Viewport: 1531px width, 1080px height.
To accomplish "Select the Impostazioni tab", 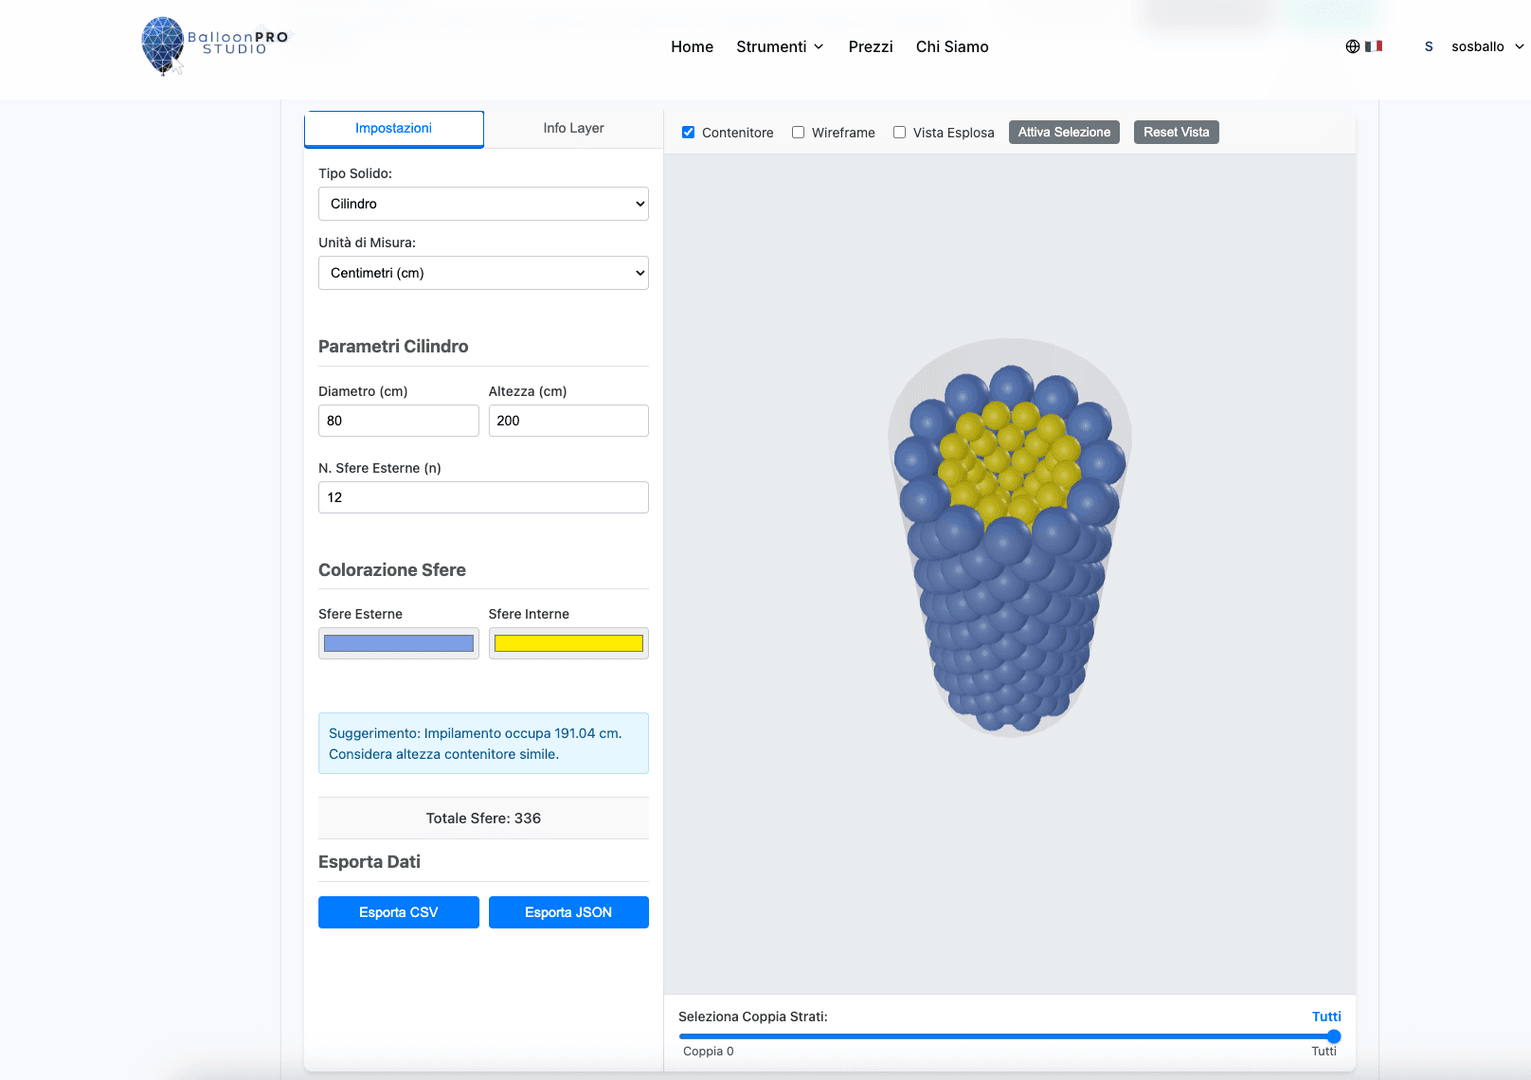I will (x=394, y=128).
